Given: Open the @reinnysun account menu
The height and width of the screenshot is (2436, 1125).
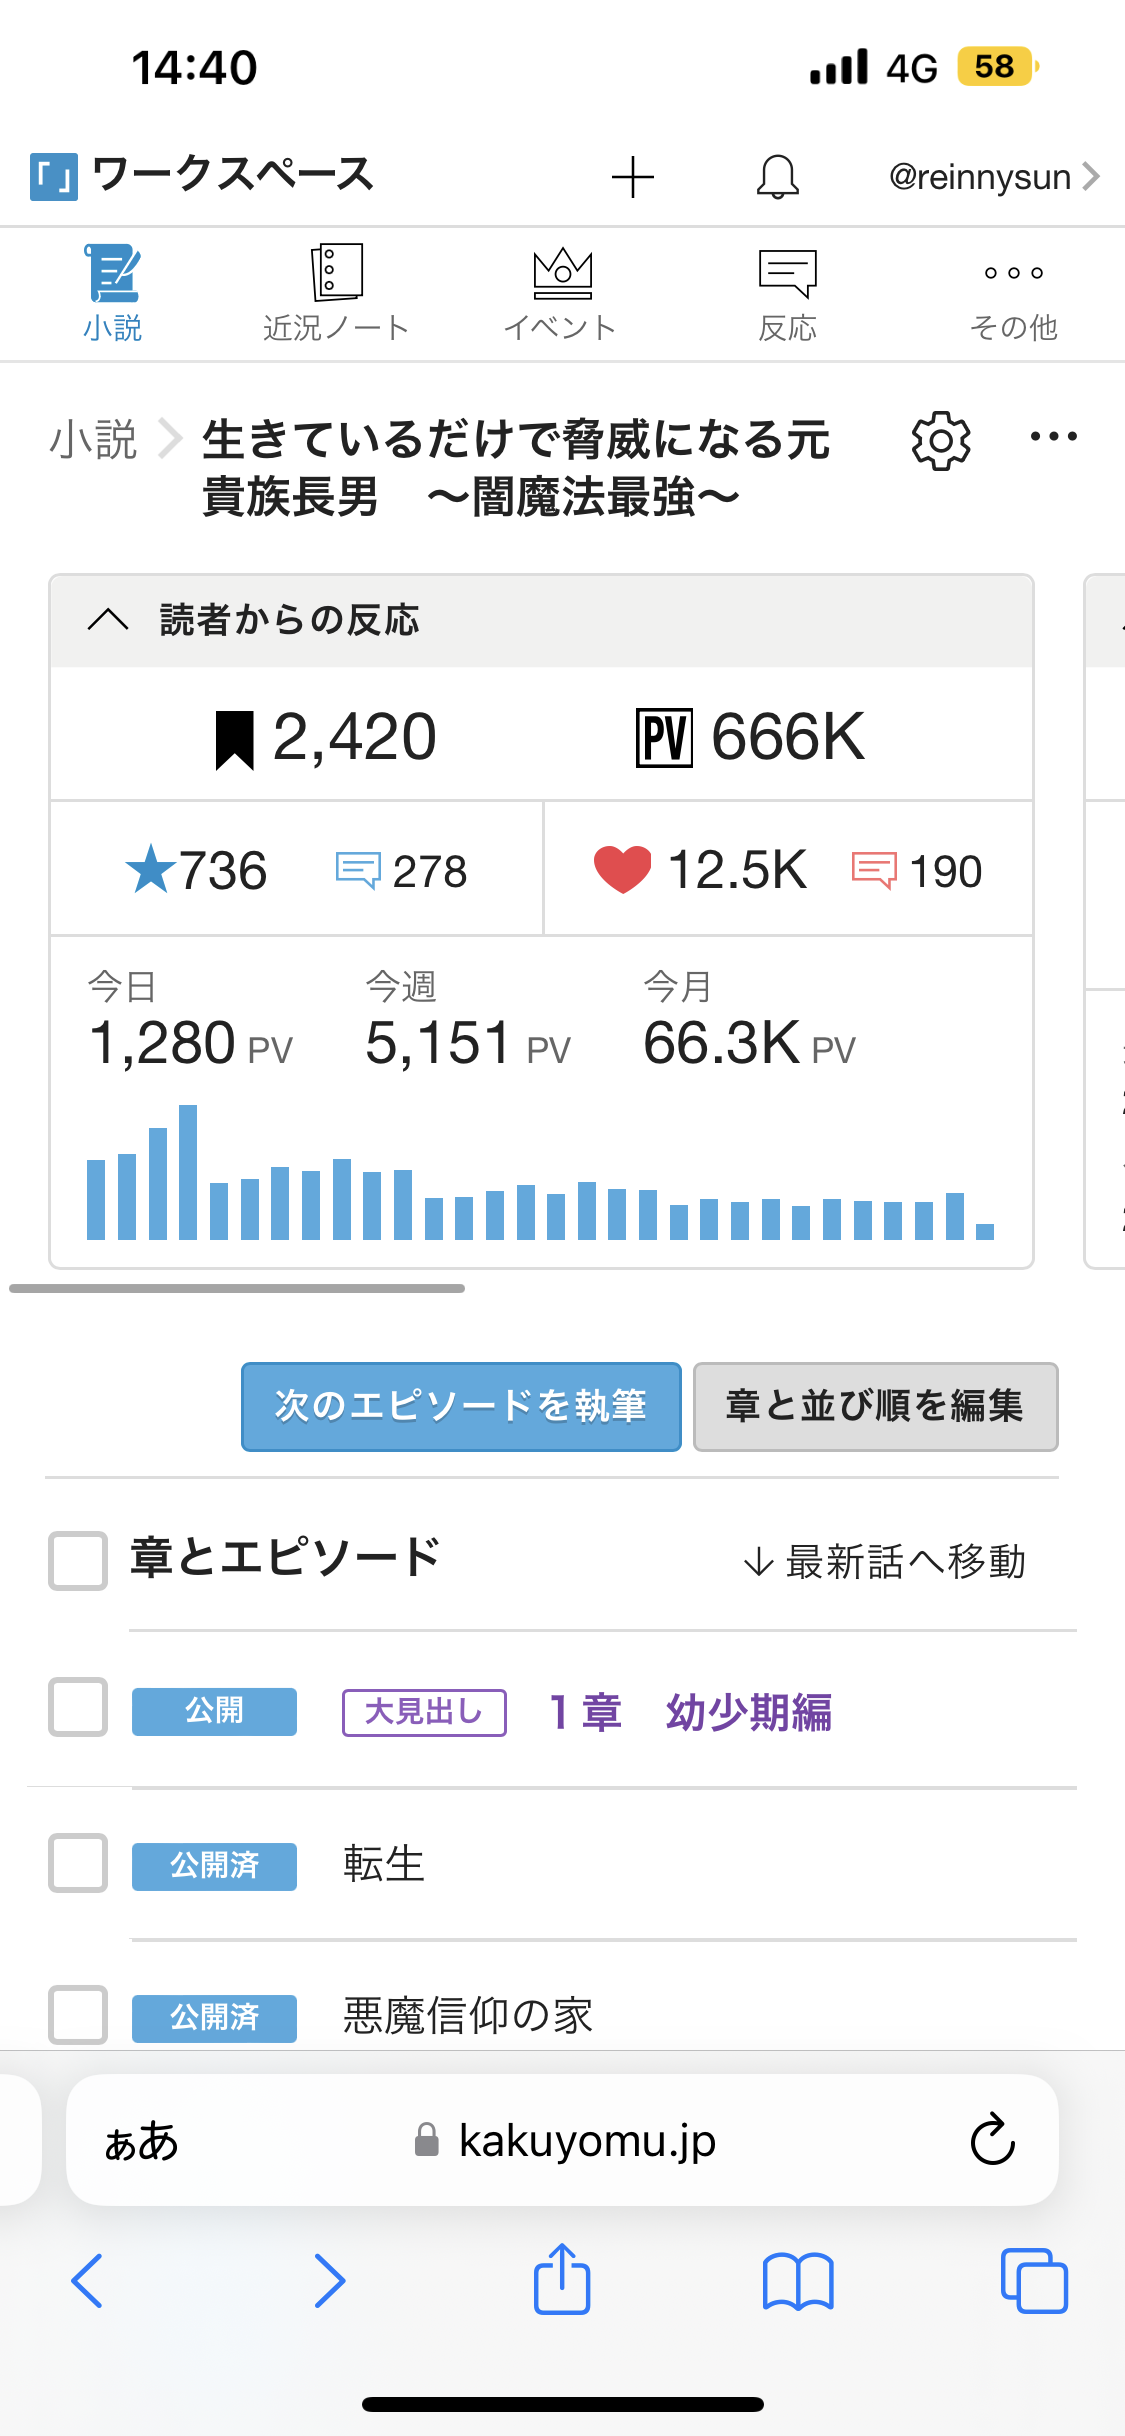Looking at the screenshot, I should 993,177.
